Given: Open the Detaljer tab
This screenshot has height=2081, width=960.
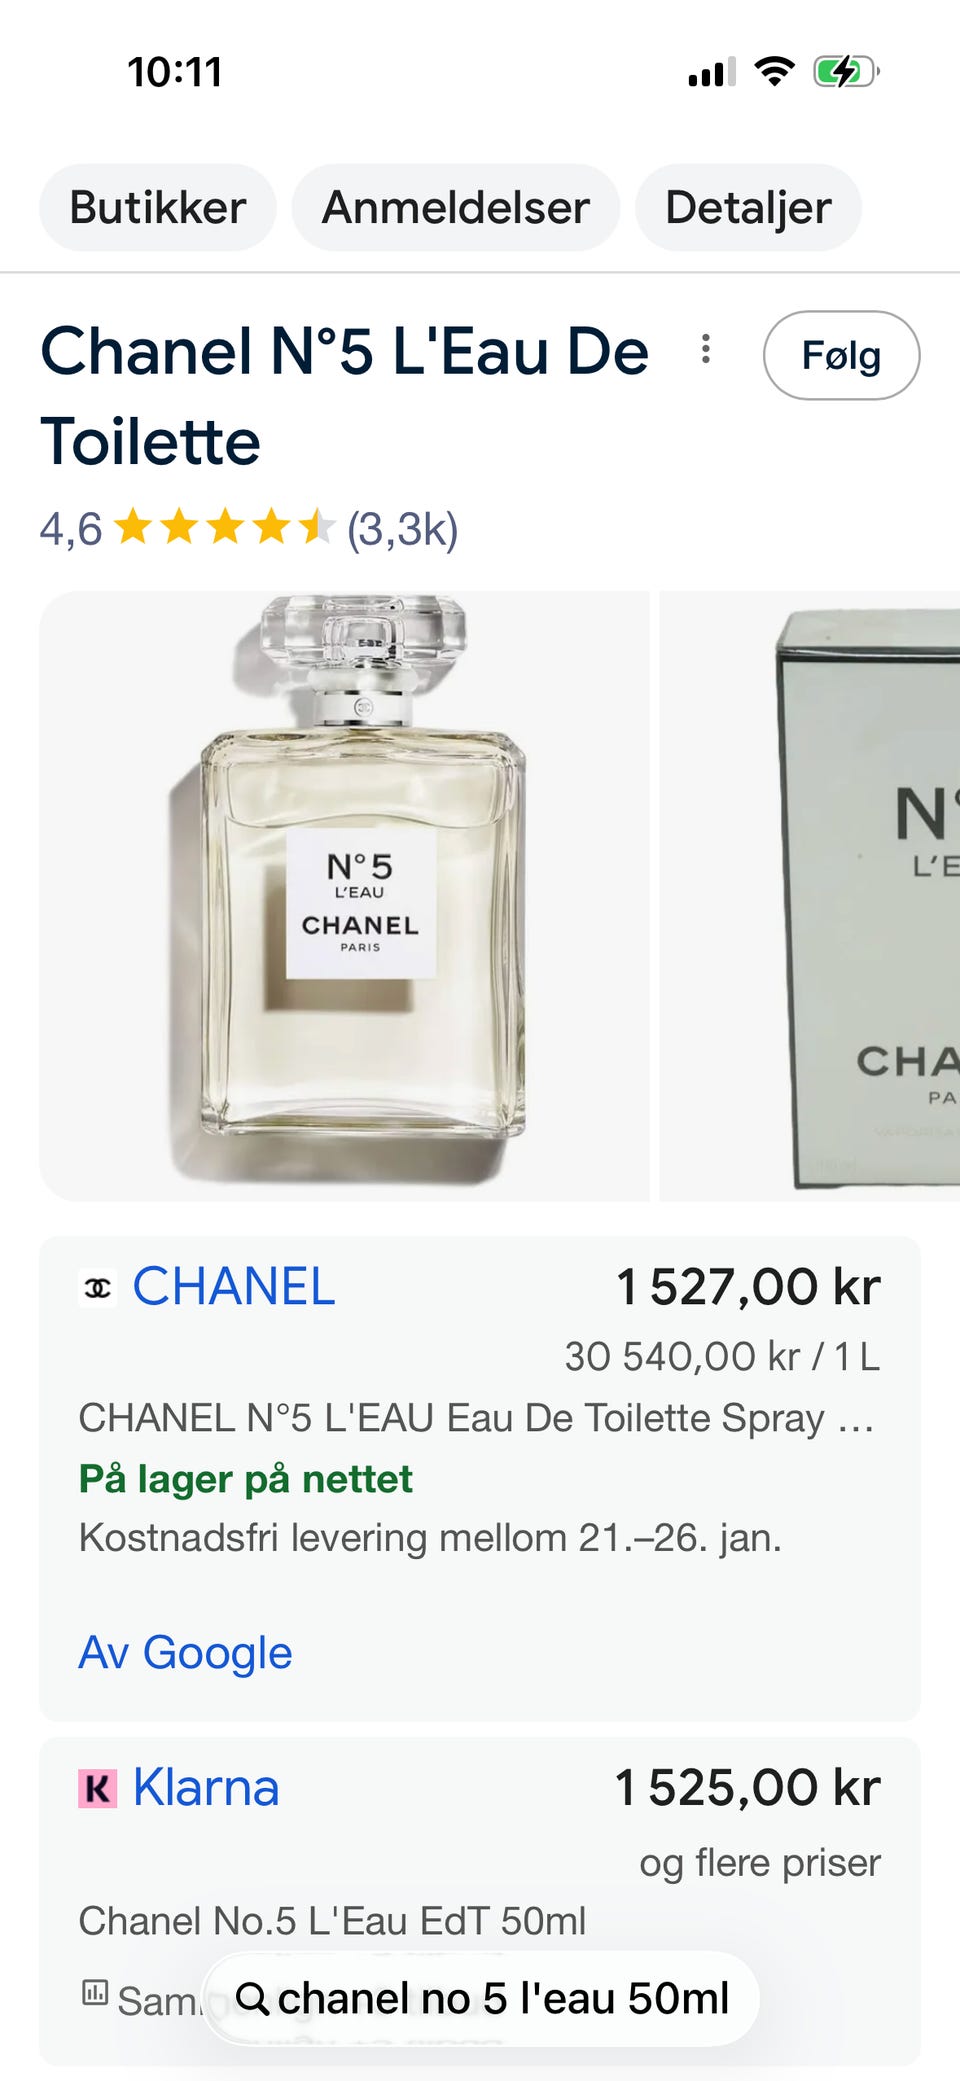Looking at the screenshot, I should pyautogui.click(x=748, y=208).
